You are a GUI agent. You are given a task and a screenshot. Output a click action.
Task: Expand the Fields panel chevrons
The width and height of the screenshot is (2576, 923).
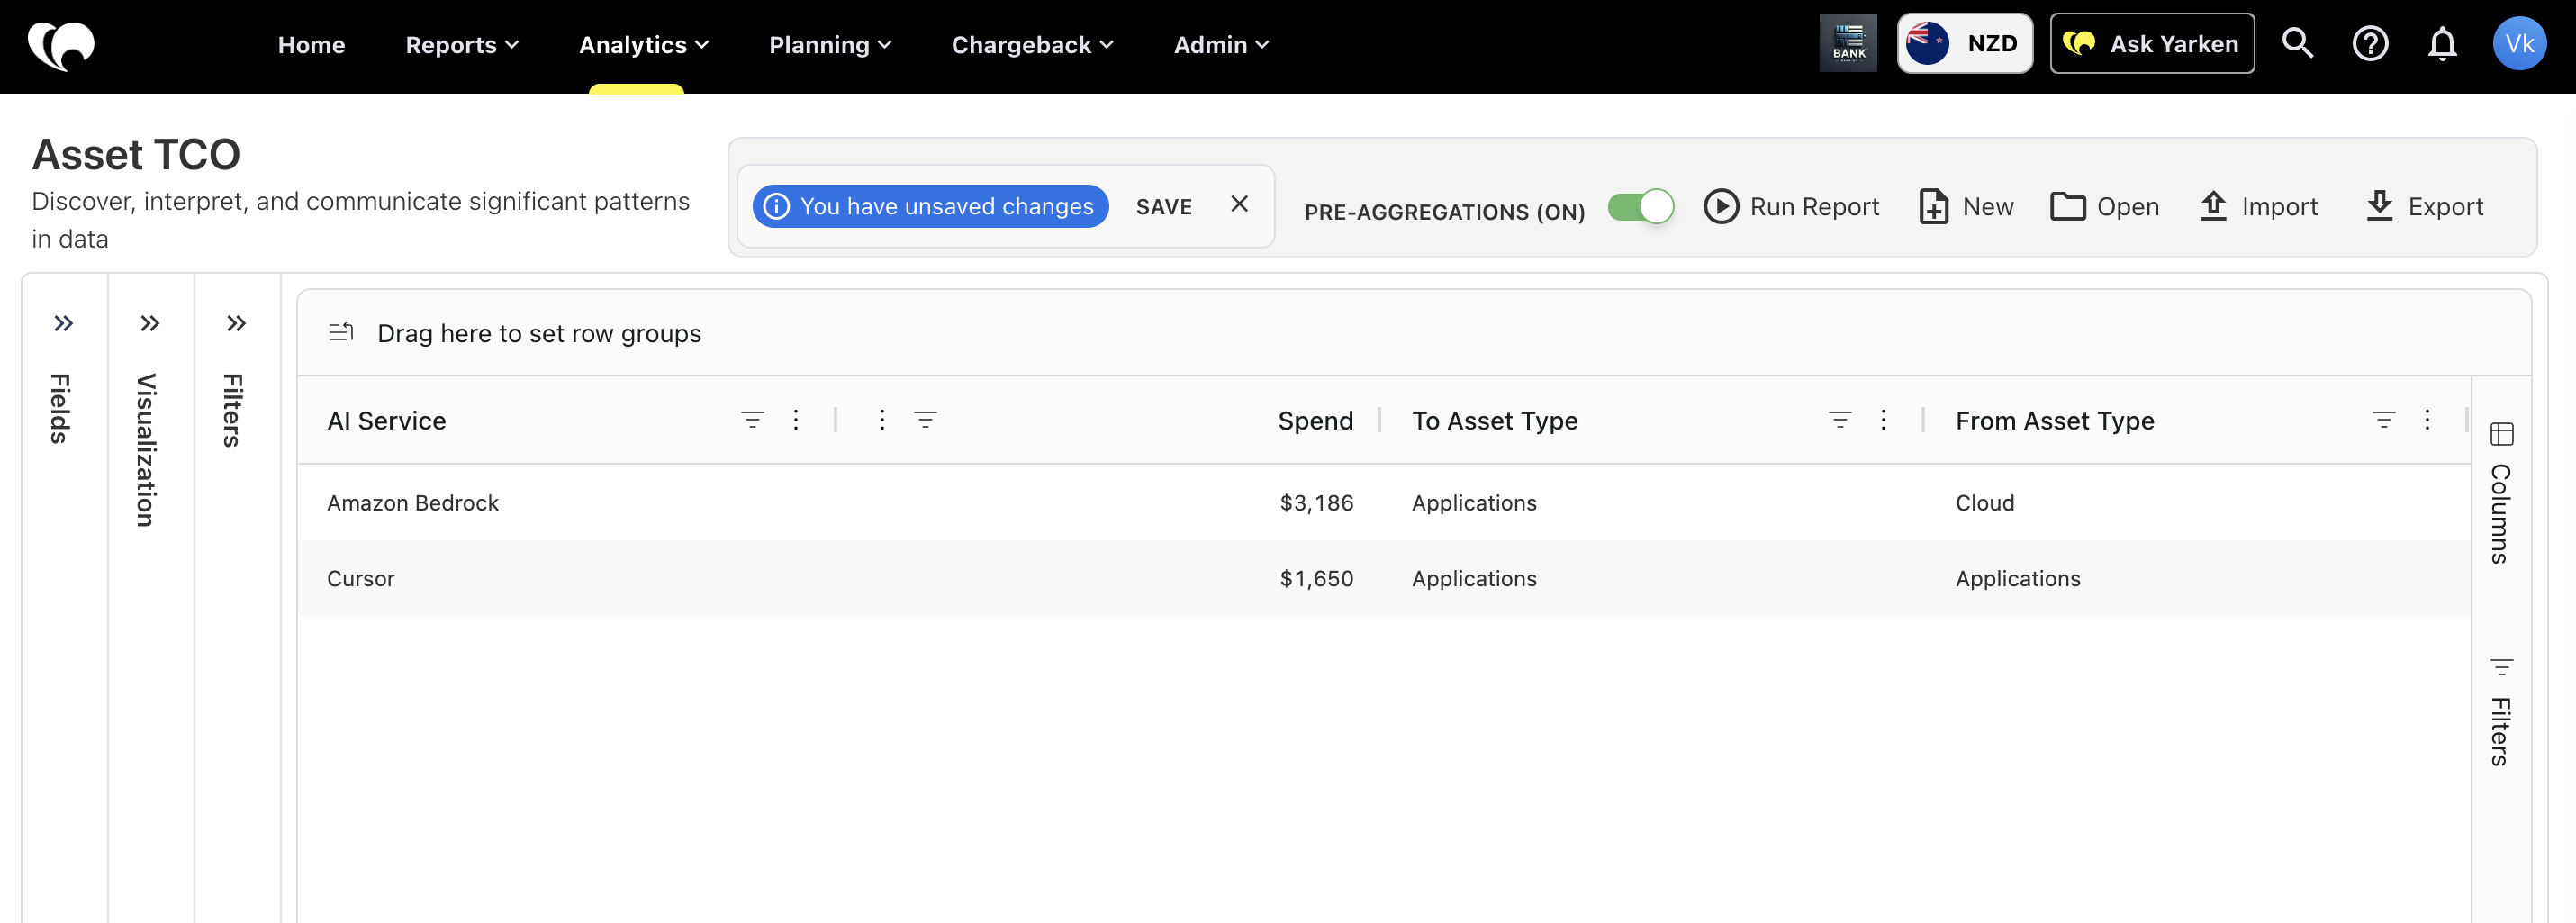pos(64,323)
